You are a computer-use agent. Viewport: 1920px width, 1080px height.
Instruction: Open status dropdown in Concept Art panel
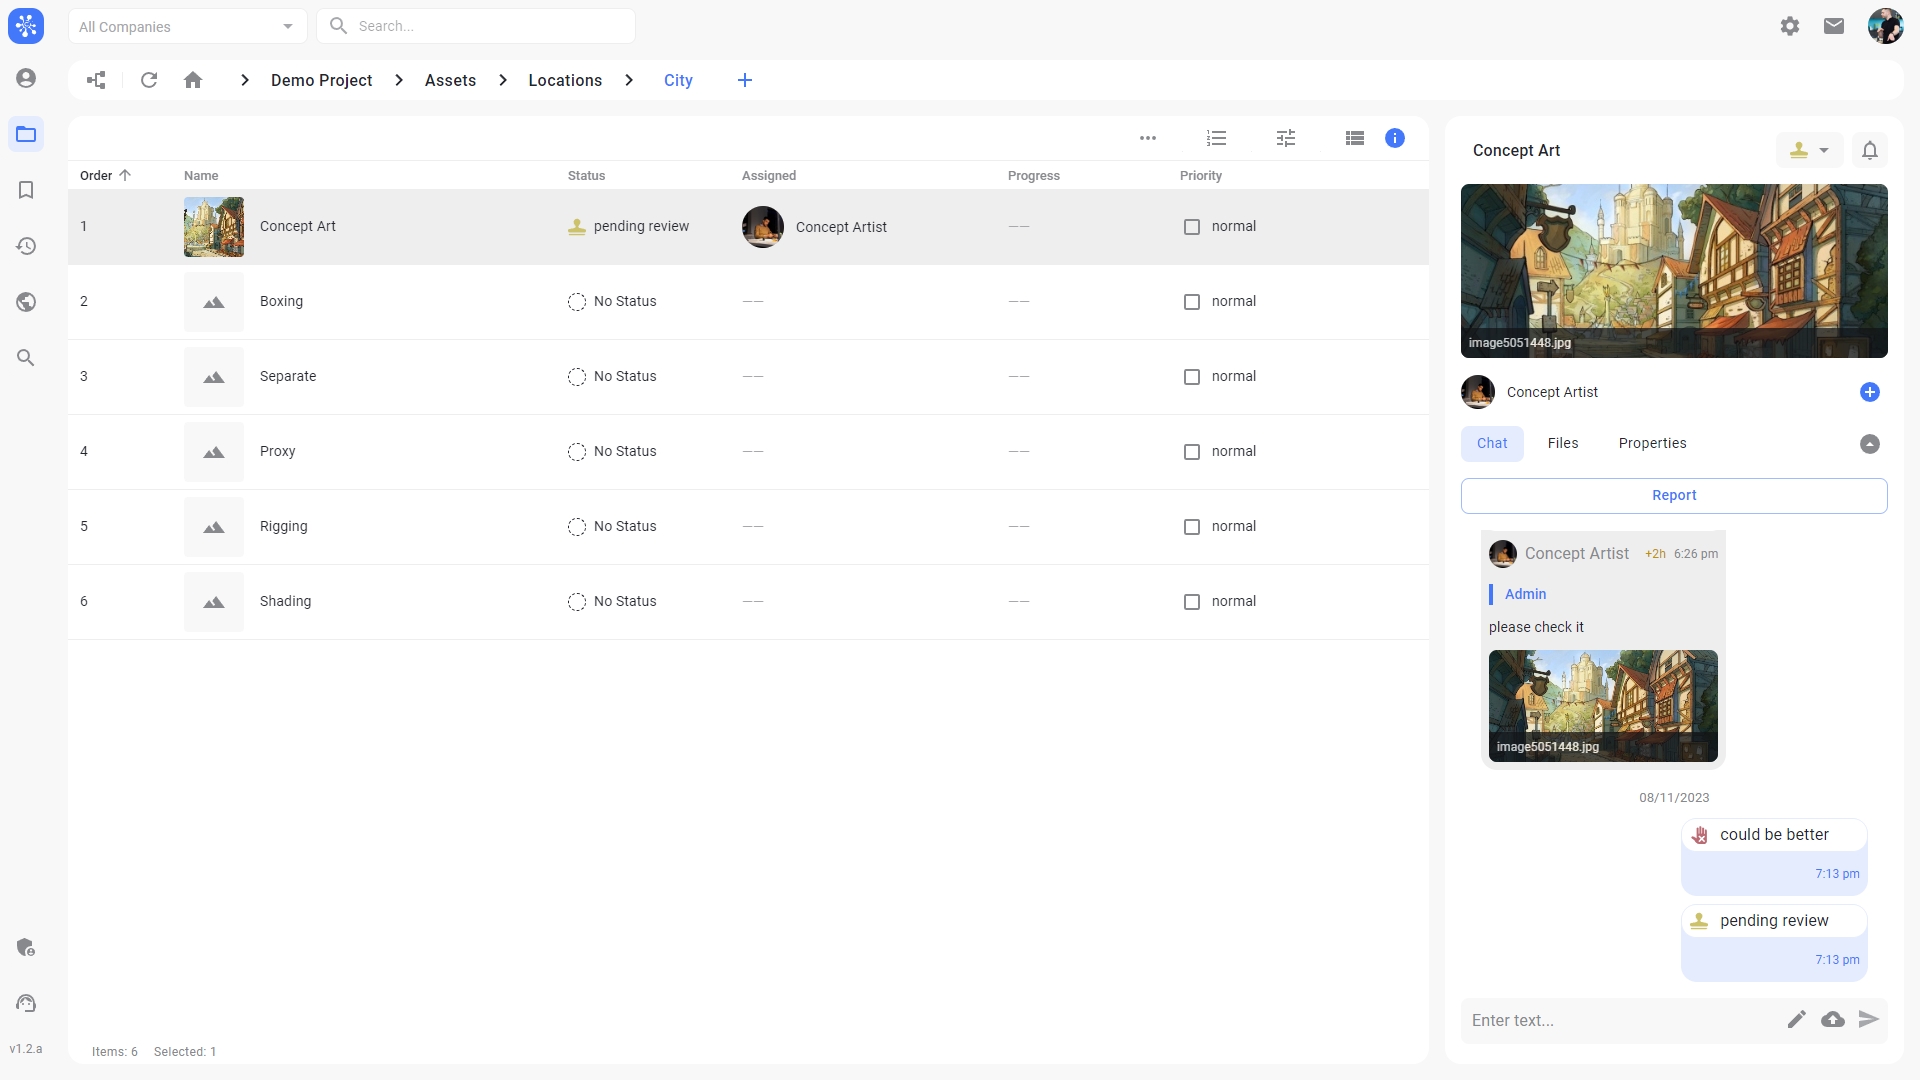pos(1809,150)
